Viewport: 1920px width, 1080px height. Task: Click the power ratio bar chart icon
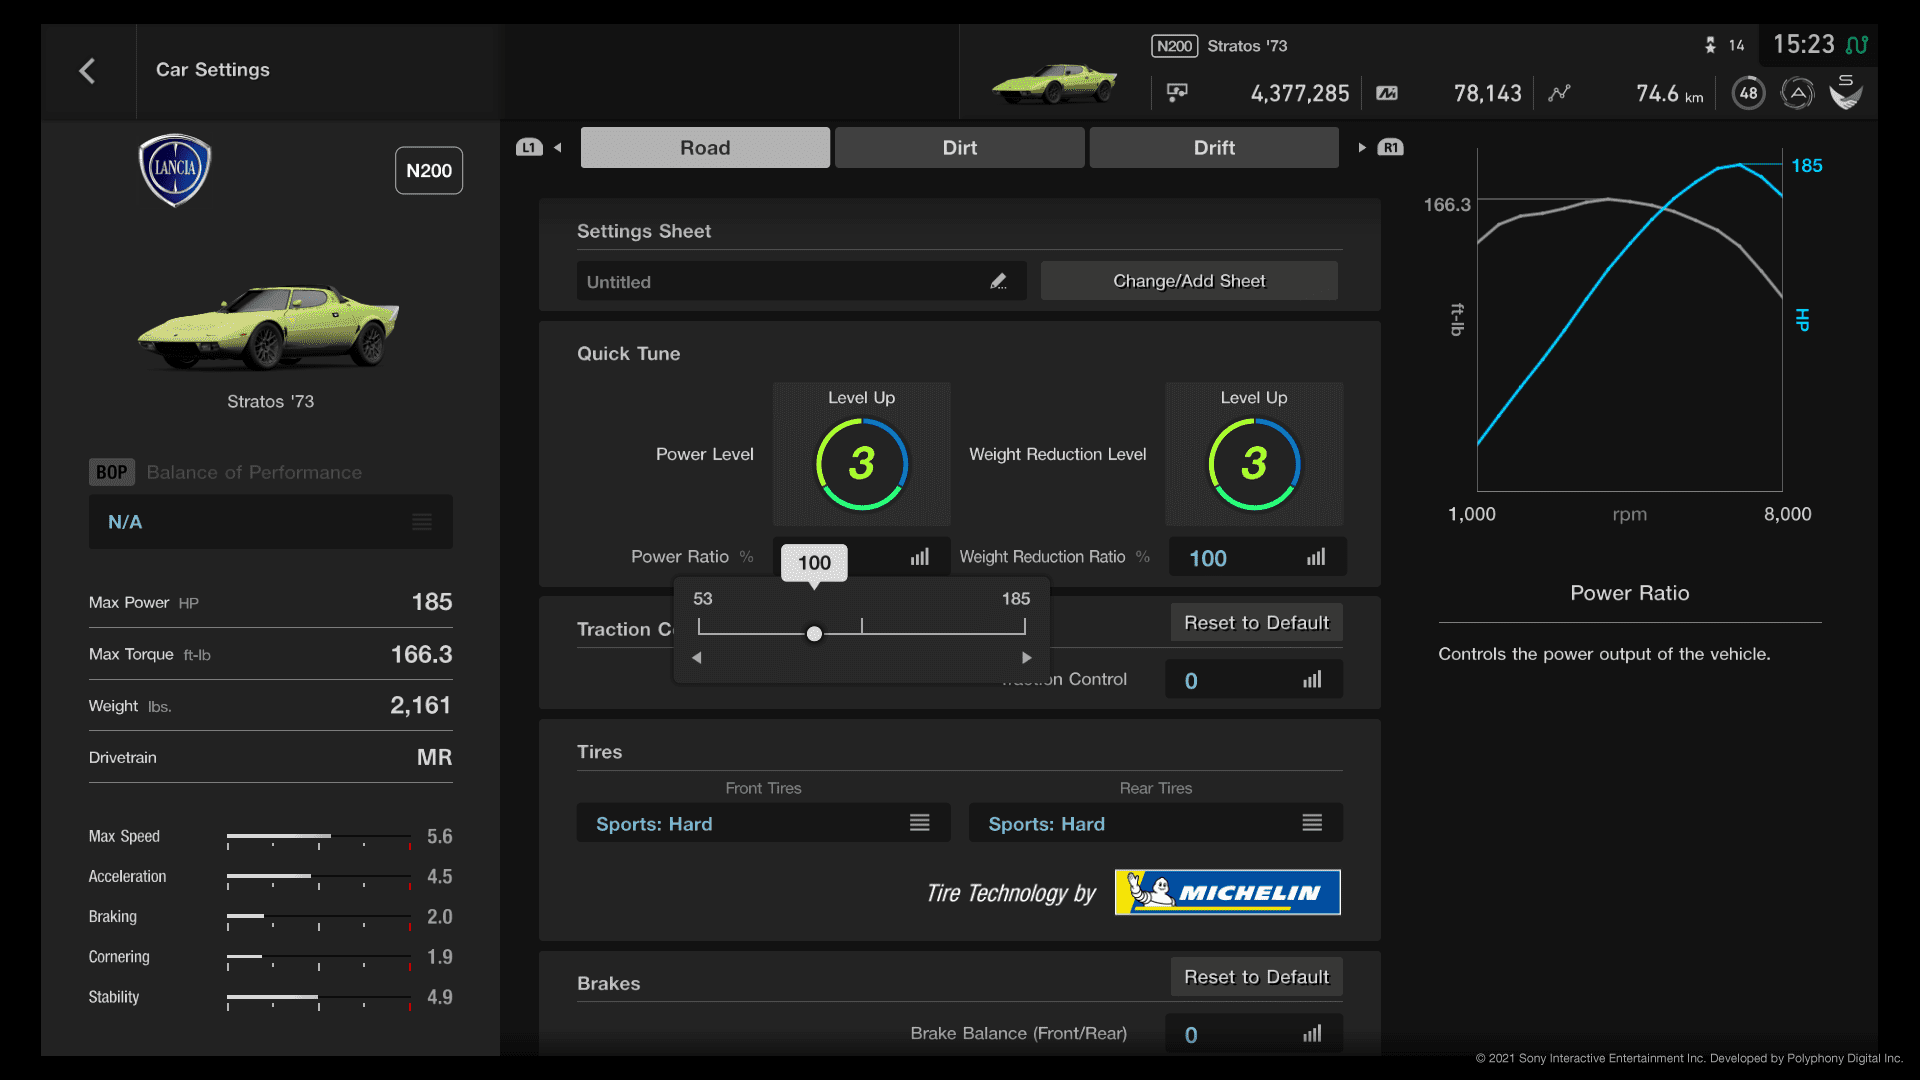(x=919, y=556)
